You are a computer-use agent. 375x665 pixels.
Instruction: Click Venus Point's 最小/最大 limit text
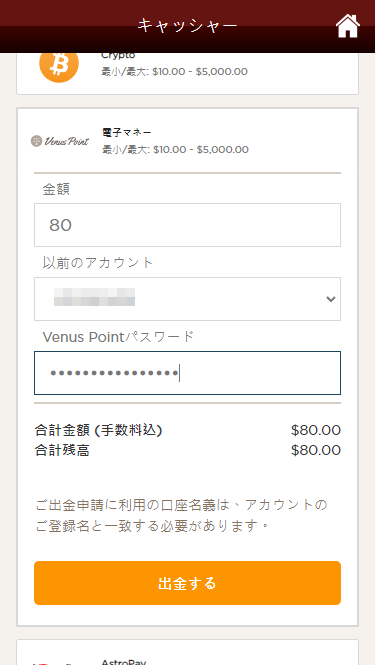pos(175,149)
